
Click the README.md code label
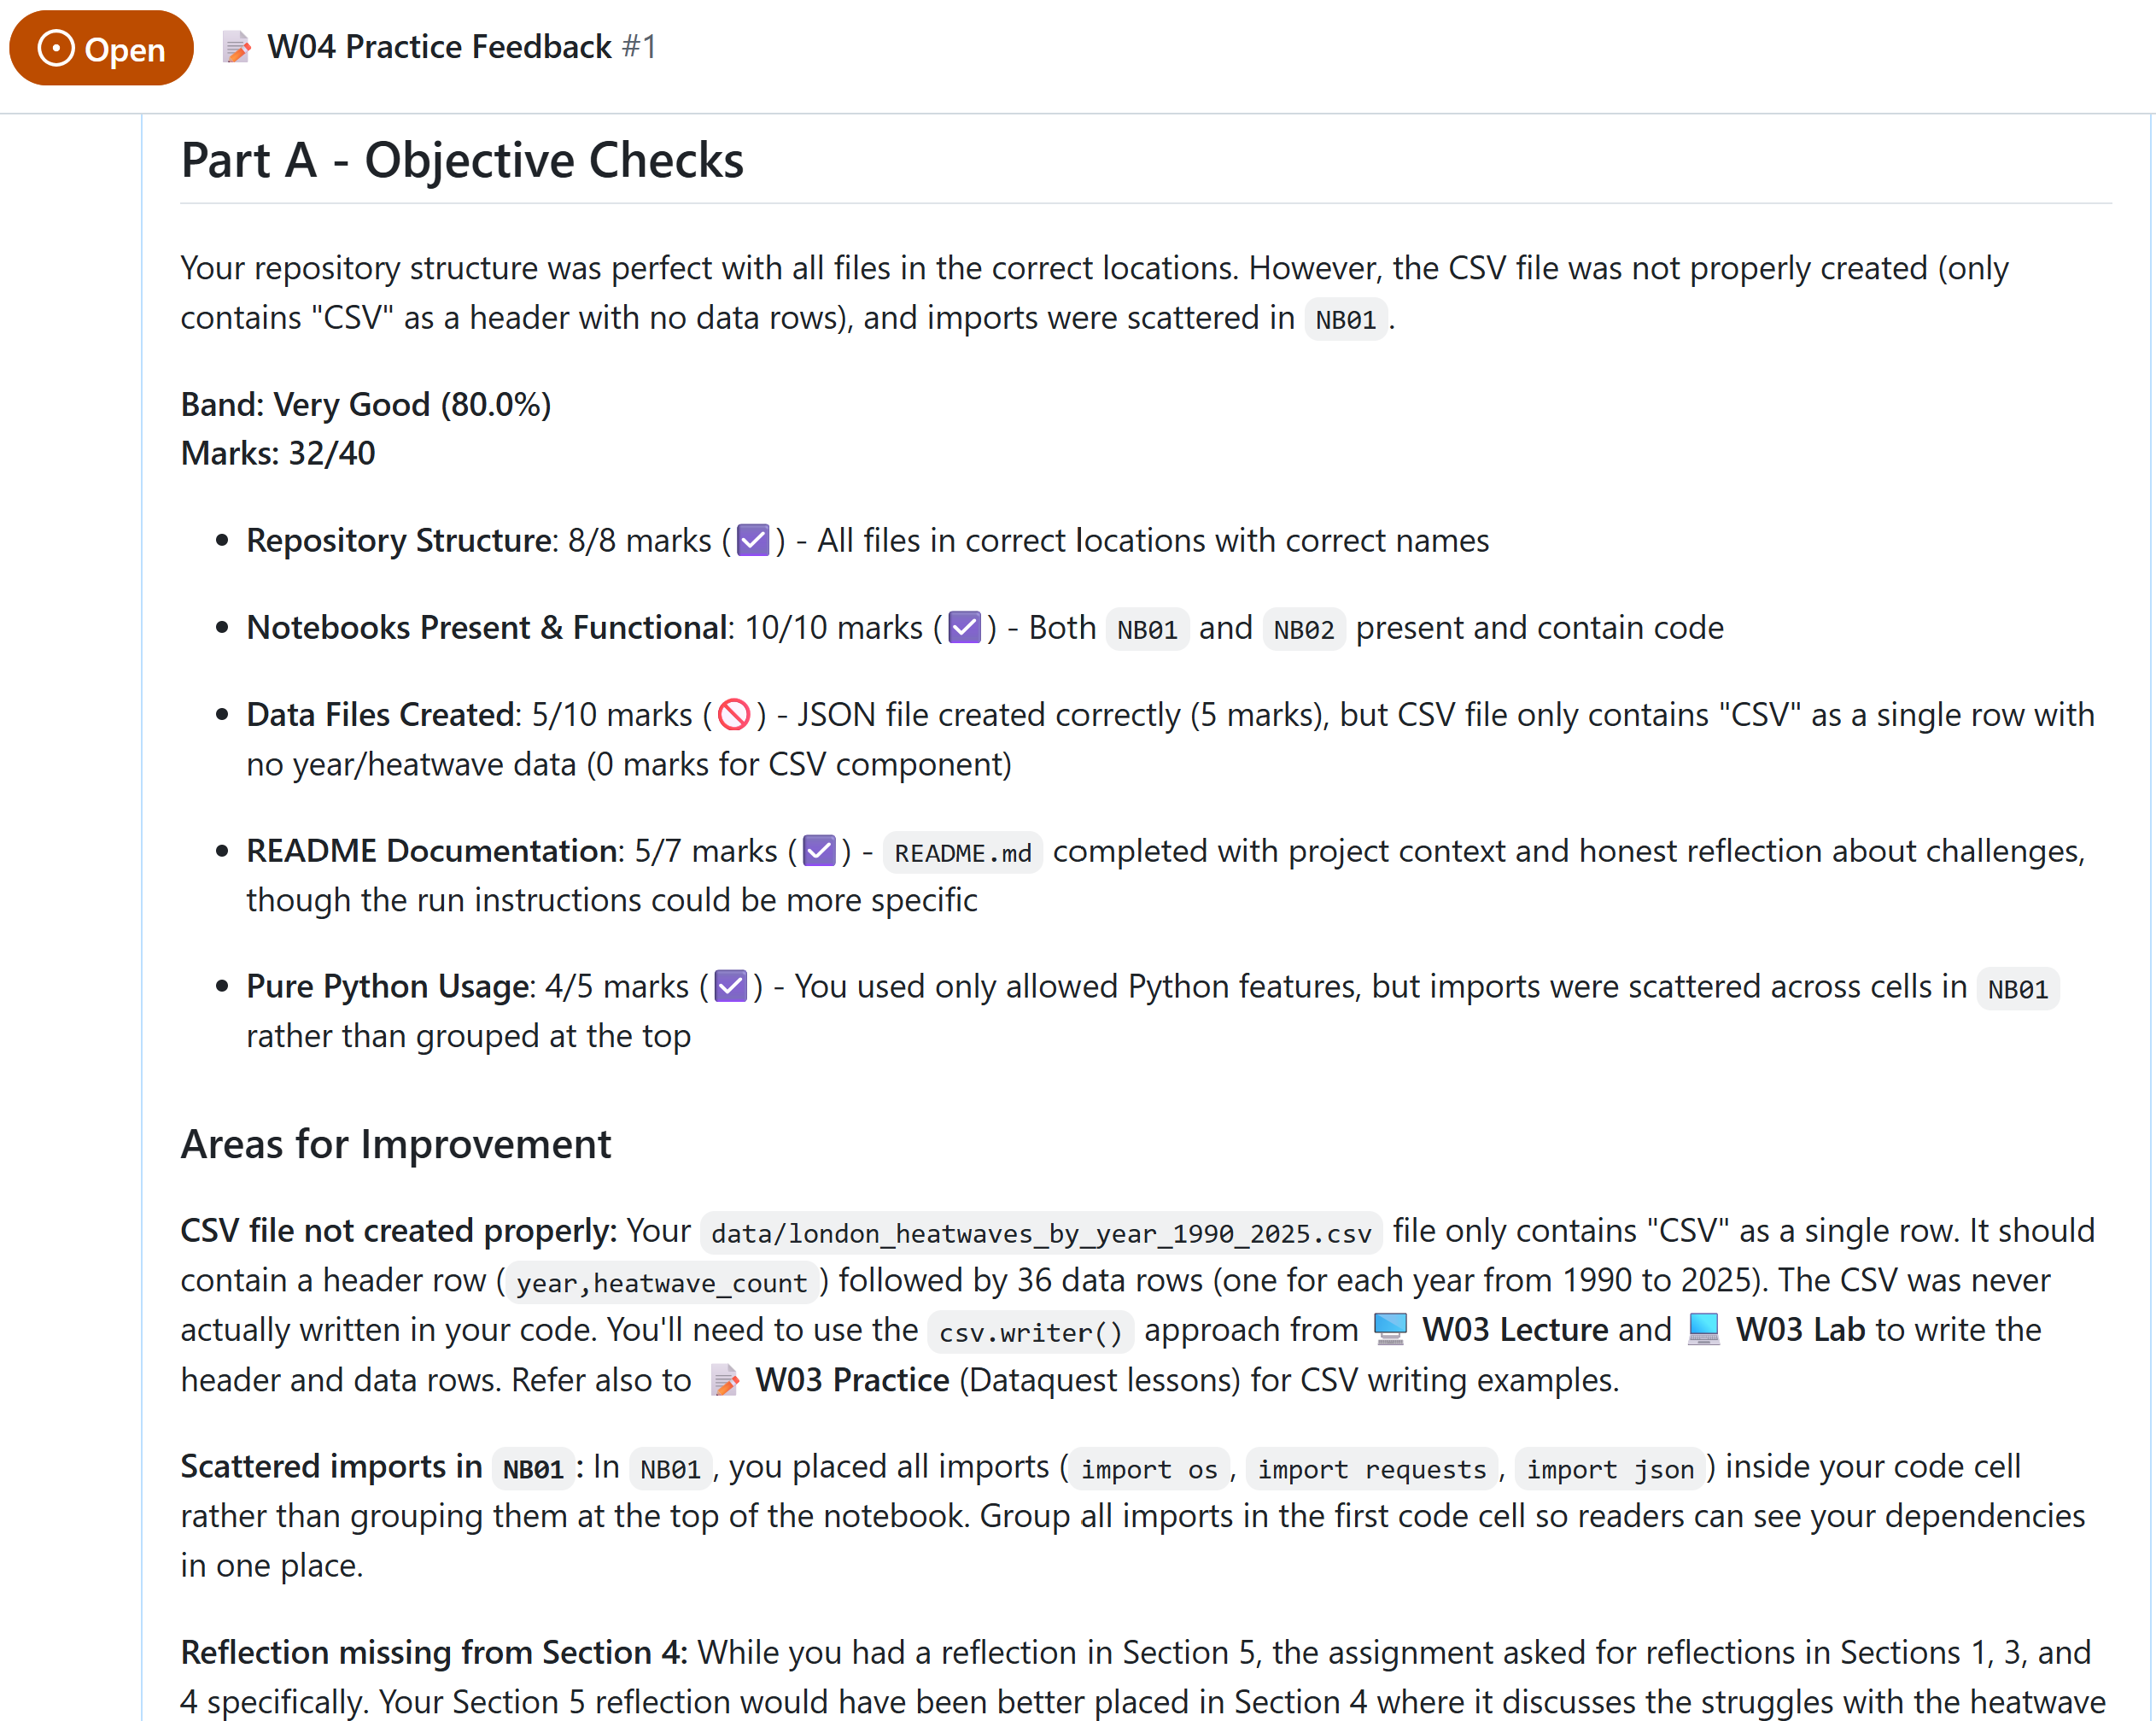pos(962,853)
